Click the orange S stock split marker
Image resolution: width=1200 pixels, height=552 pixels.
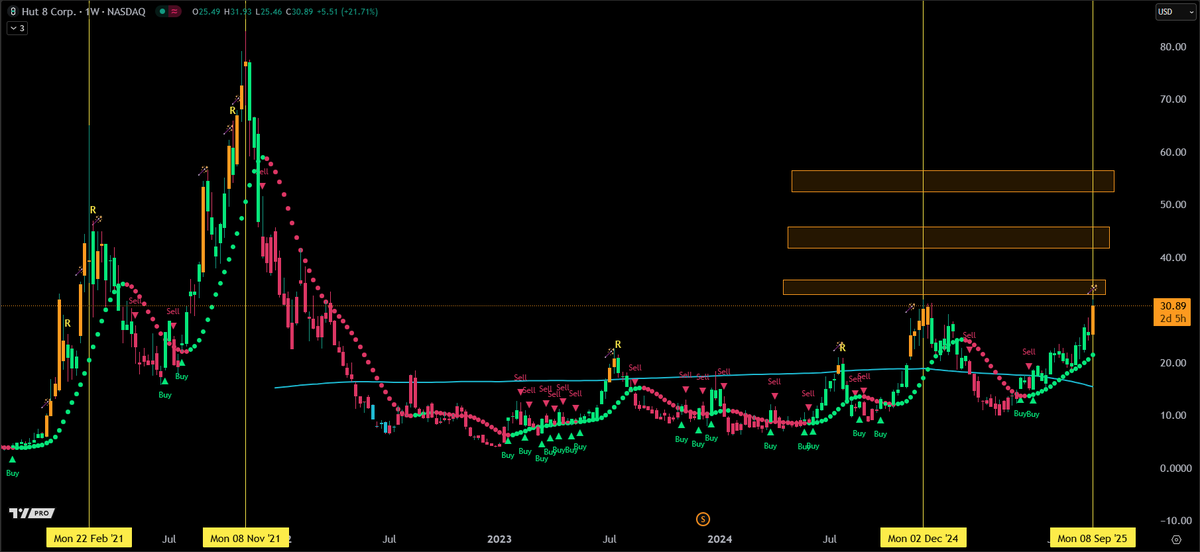pos(703,518)
